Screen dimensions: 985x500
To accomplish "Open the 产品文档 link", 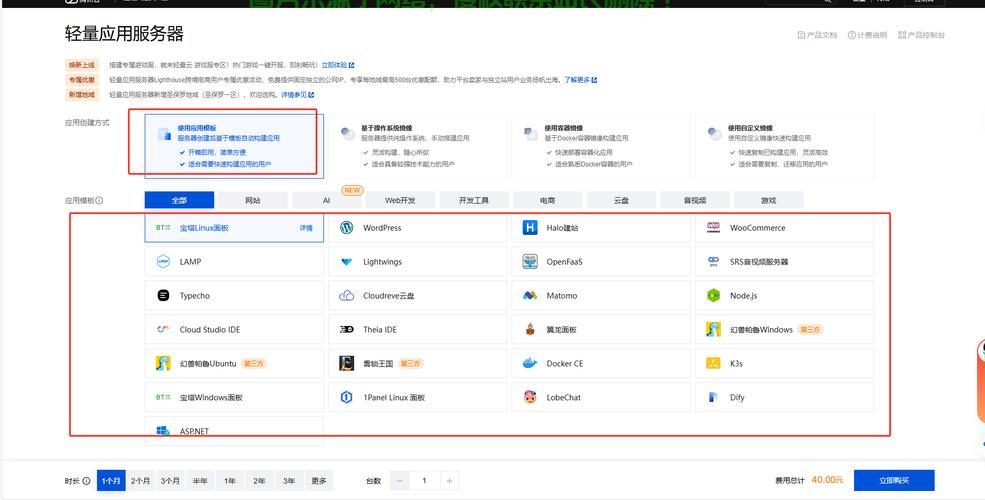I will [x=817, y=35].
